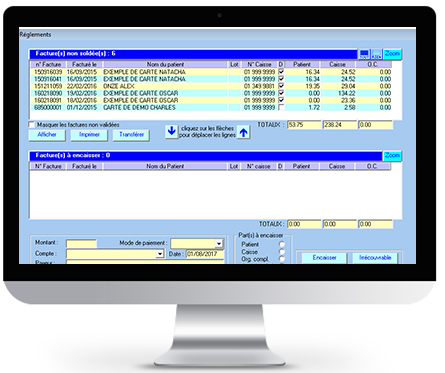445x373 pixels.
Task: Click the dark blue icon left of Zoom
Action: 364,54
